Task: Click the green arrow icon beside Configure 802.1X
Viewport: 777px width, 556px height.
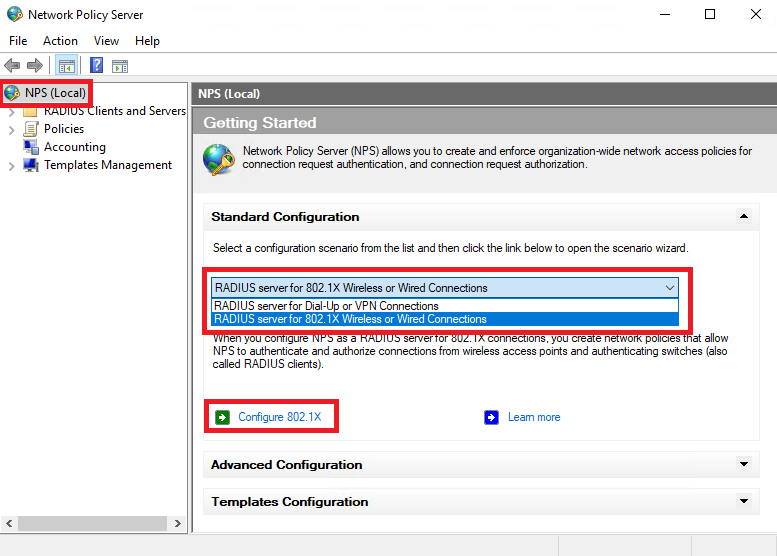Action: coord(222,417)
